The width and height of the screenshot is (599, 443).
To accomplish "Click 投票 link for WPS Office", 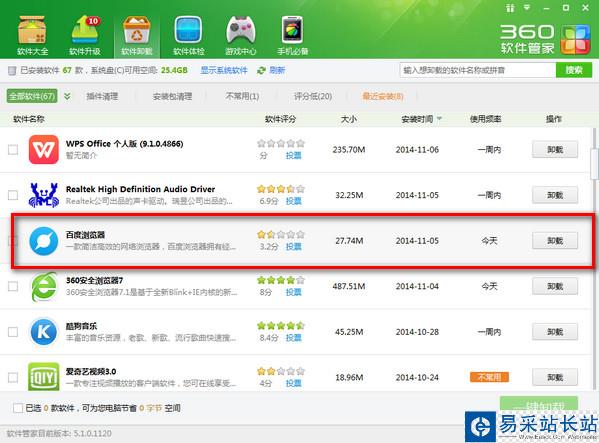I will coord(293,155).
